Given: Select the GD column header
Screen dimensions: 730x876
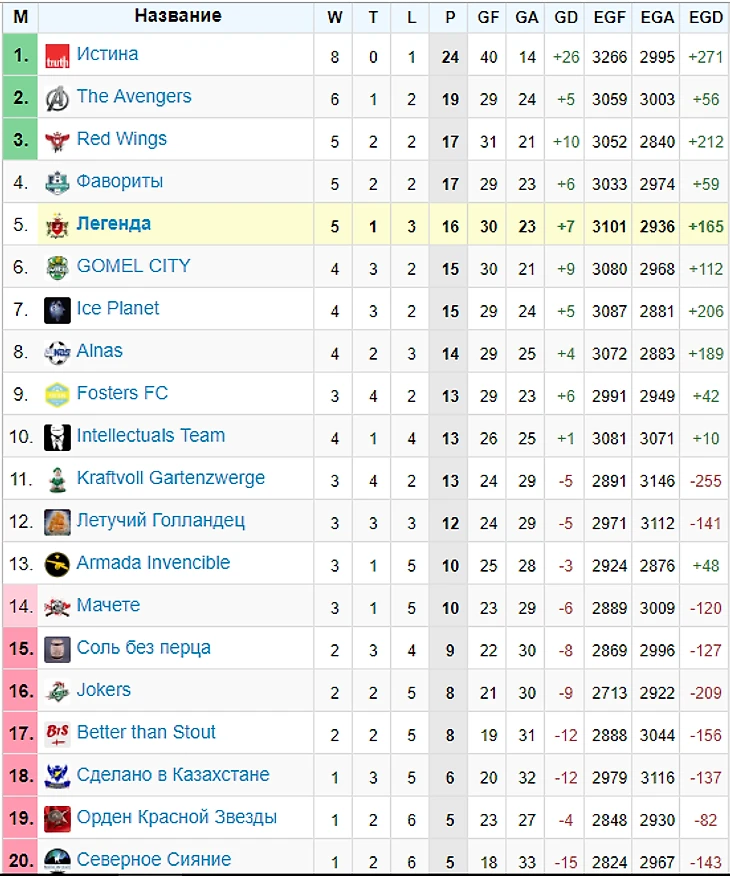Looking at the screenshot, I should [x=565, y=17].
